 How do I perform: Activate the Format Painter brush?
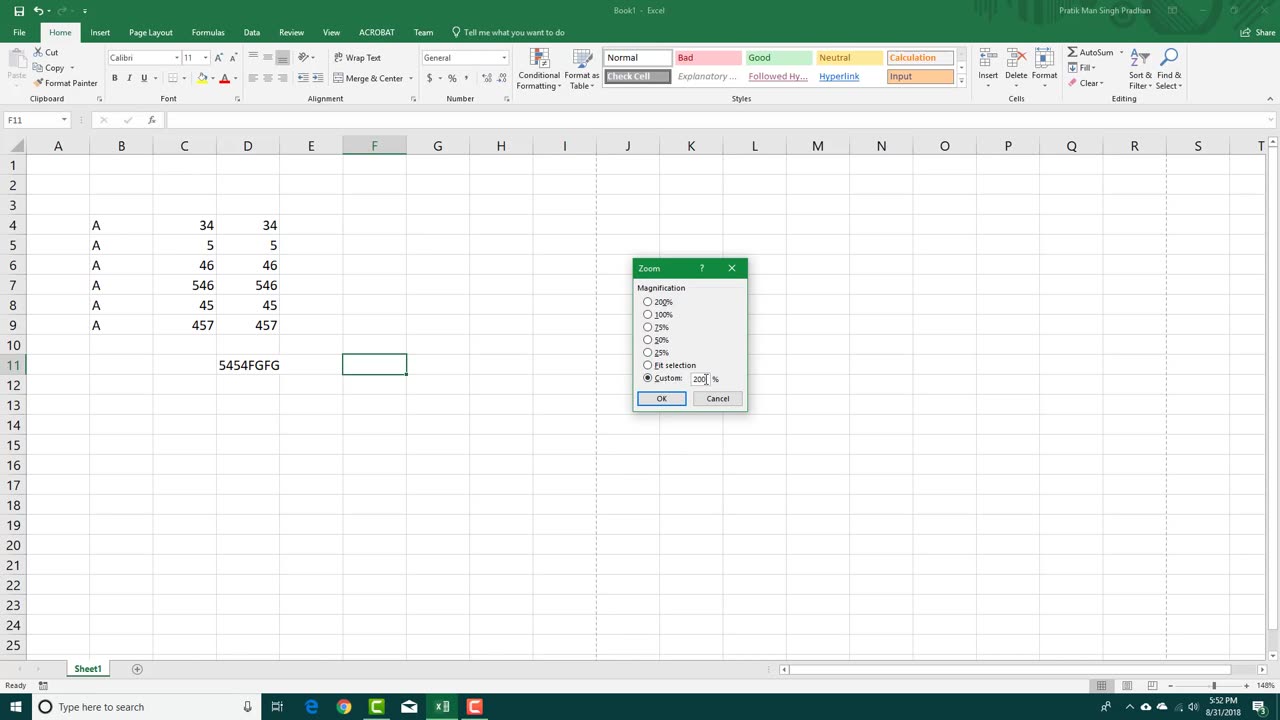click(38, 83)
